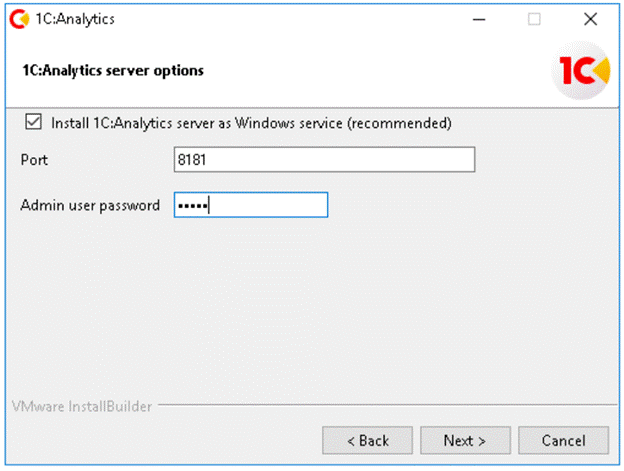
Task: Click the disabled maximize window button
Action: coord(534,19)
